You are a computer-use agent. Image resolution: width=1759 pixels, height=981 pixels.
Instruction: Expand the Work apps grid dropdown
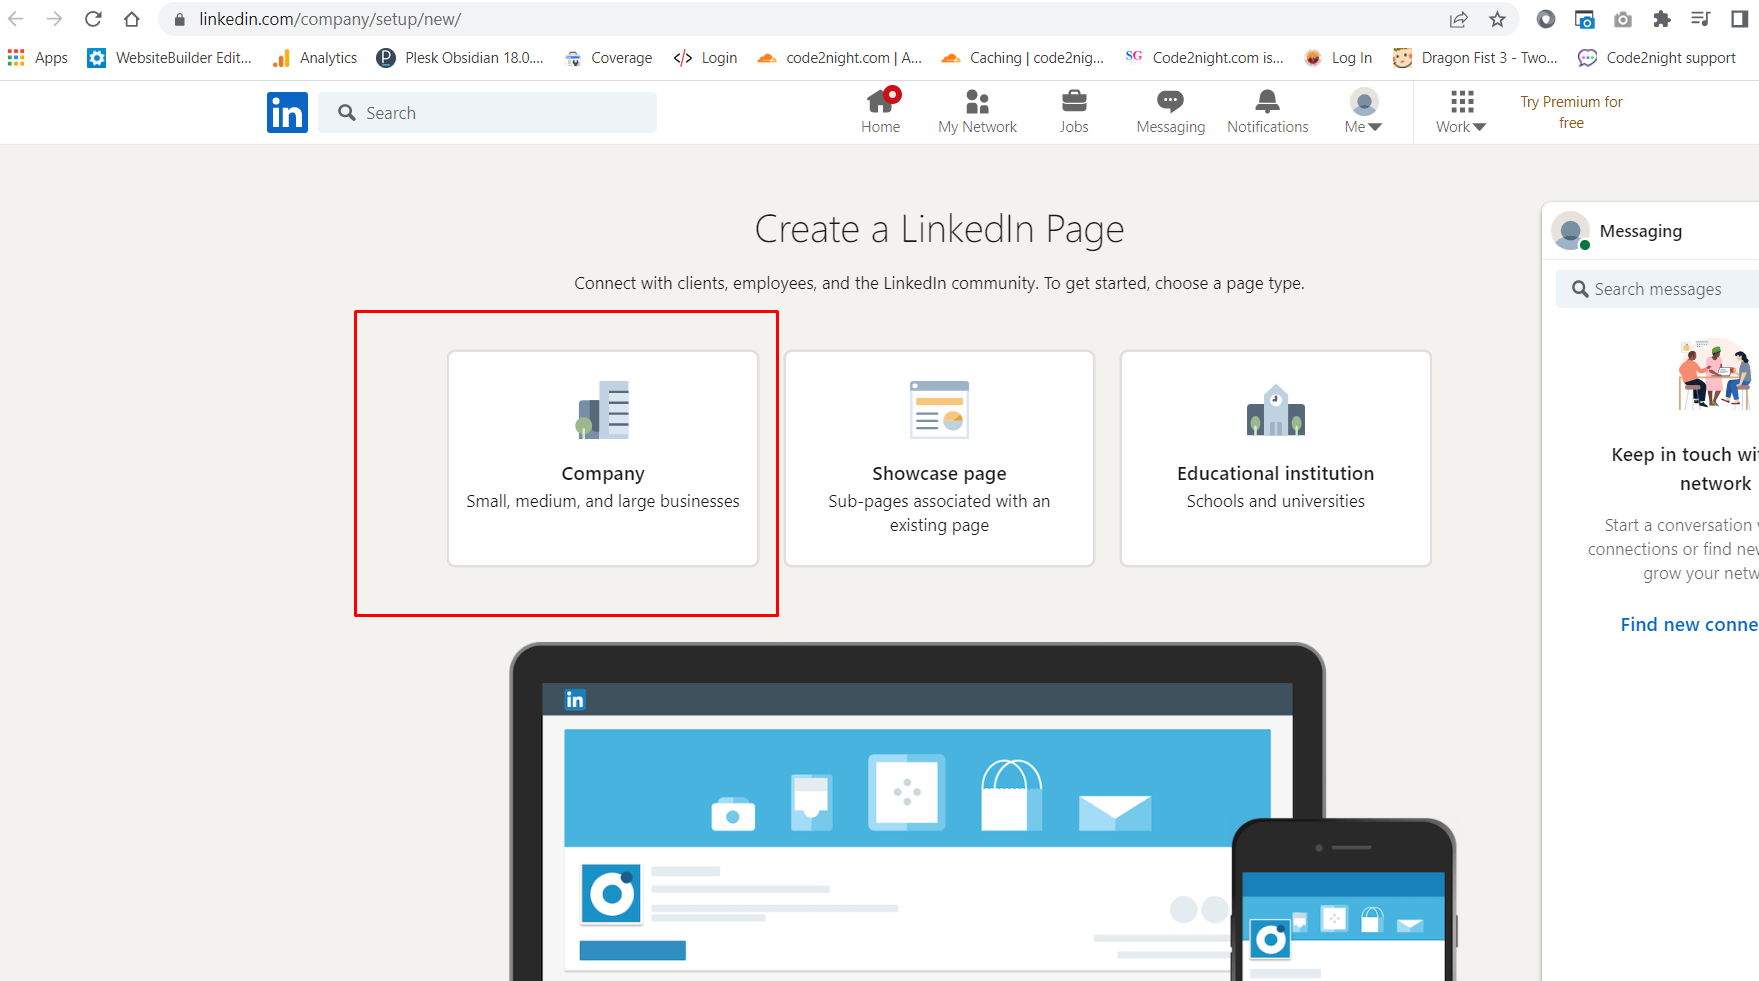pos(1461,111)
